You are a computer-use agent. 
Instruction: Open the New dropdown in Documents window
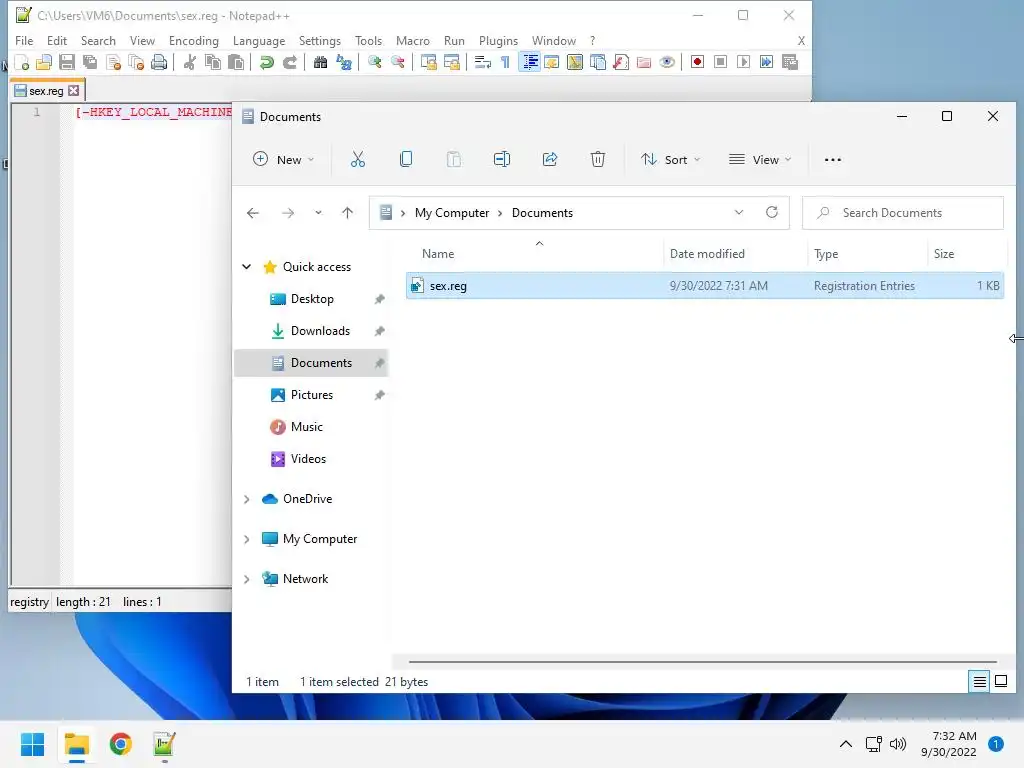(283, 159)
